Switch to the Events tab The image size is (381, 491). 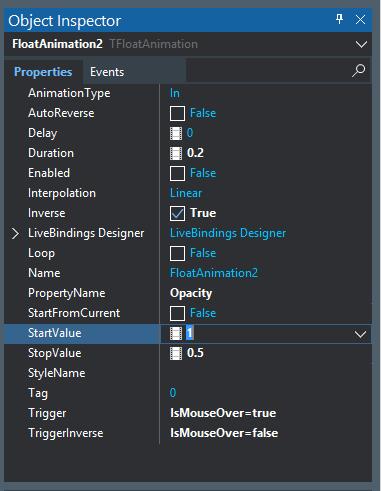107,72
